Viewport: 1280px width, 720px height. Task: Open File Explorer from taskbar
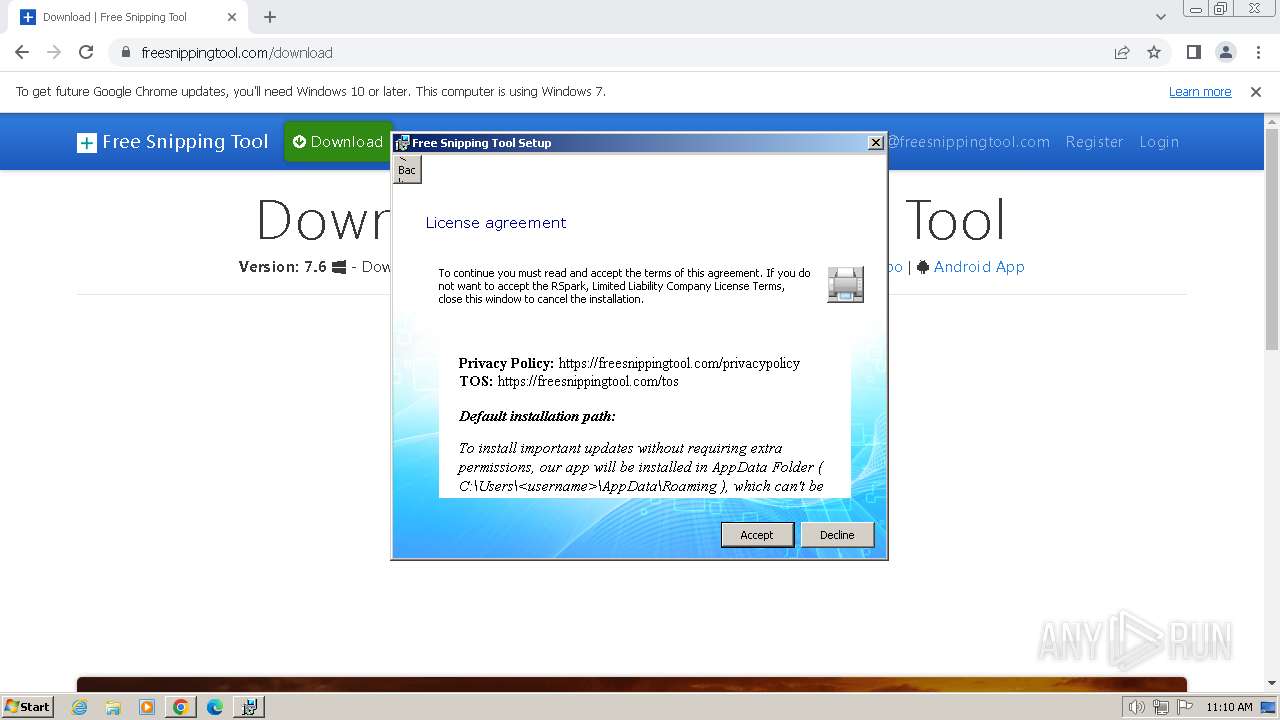point(113,707)
